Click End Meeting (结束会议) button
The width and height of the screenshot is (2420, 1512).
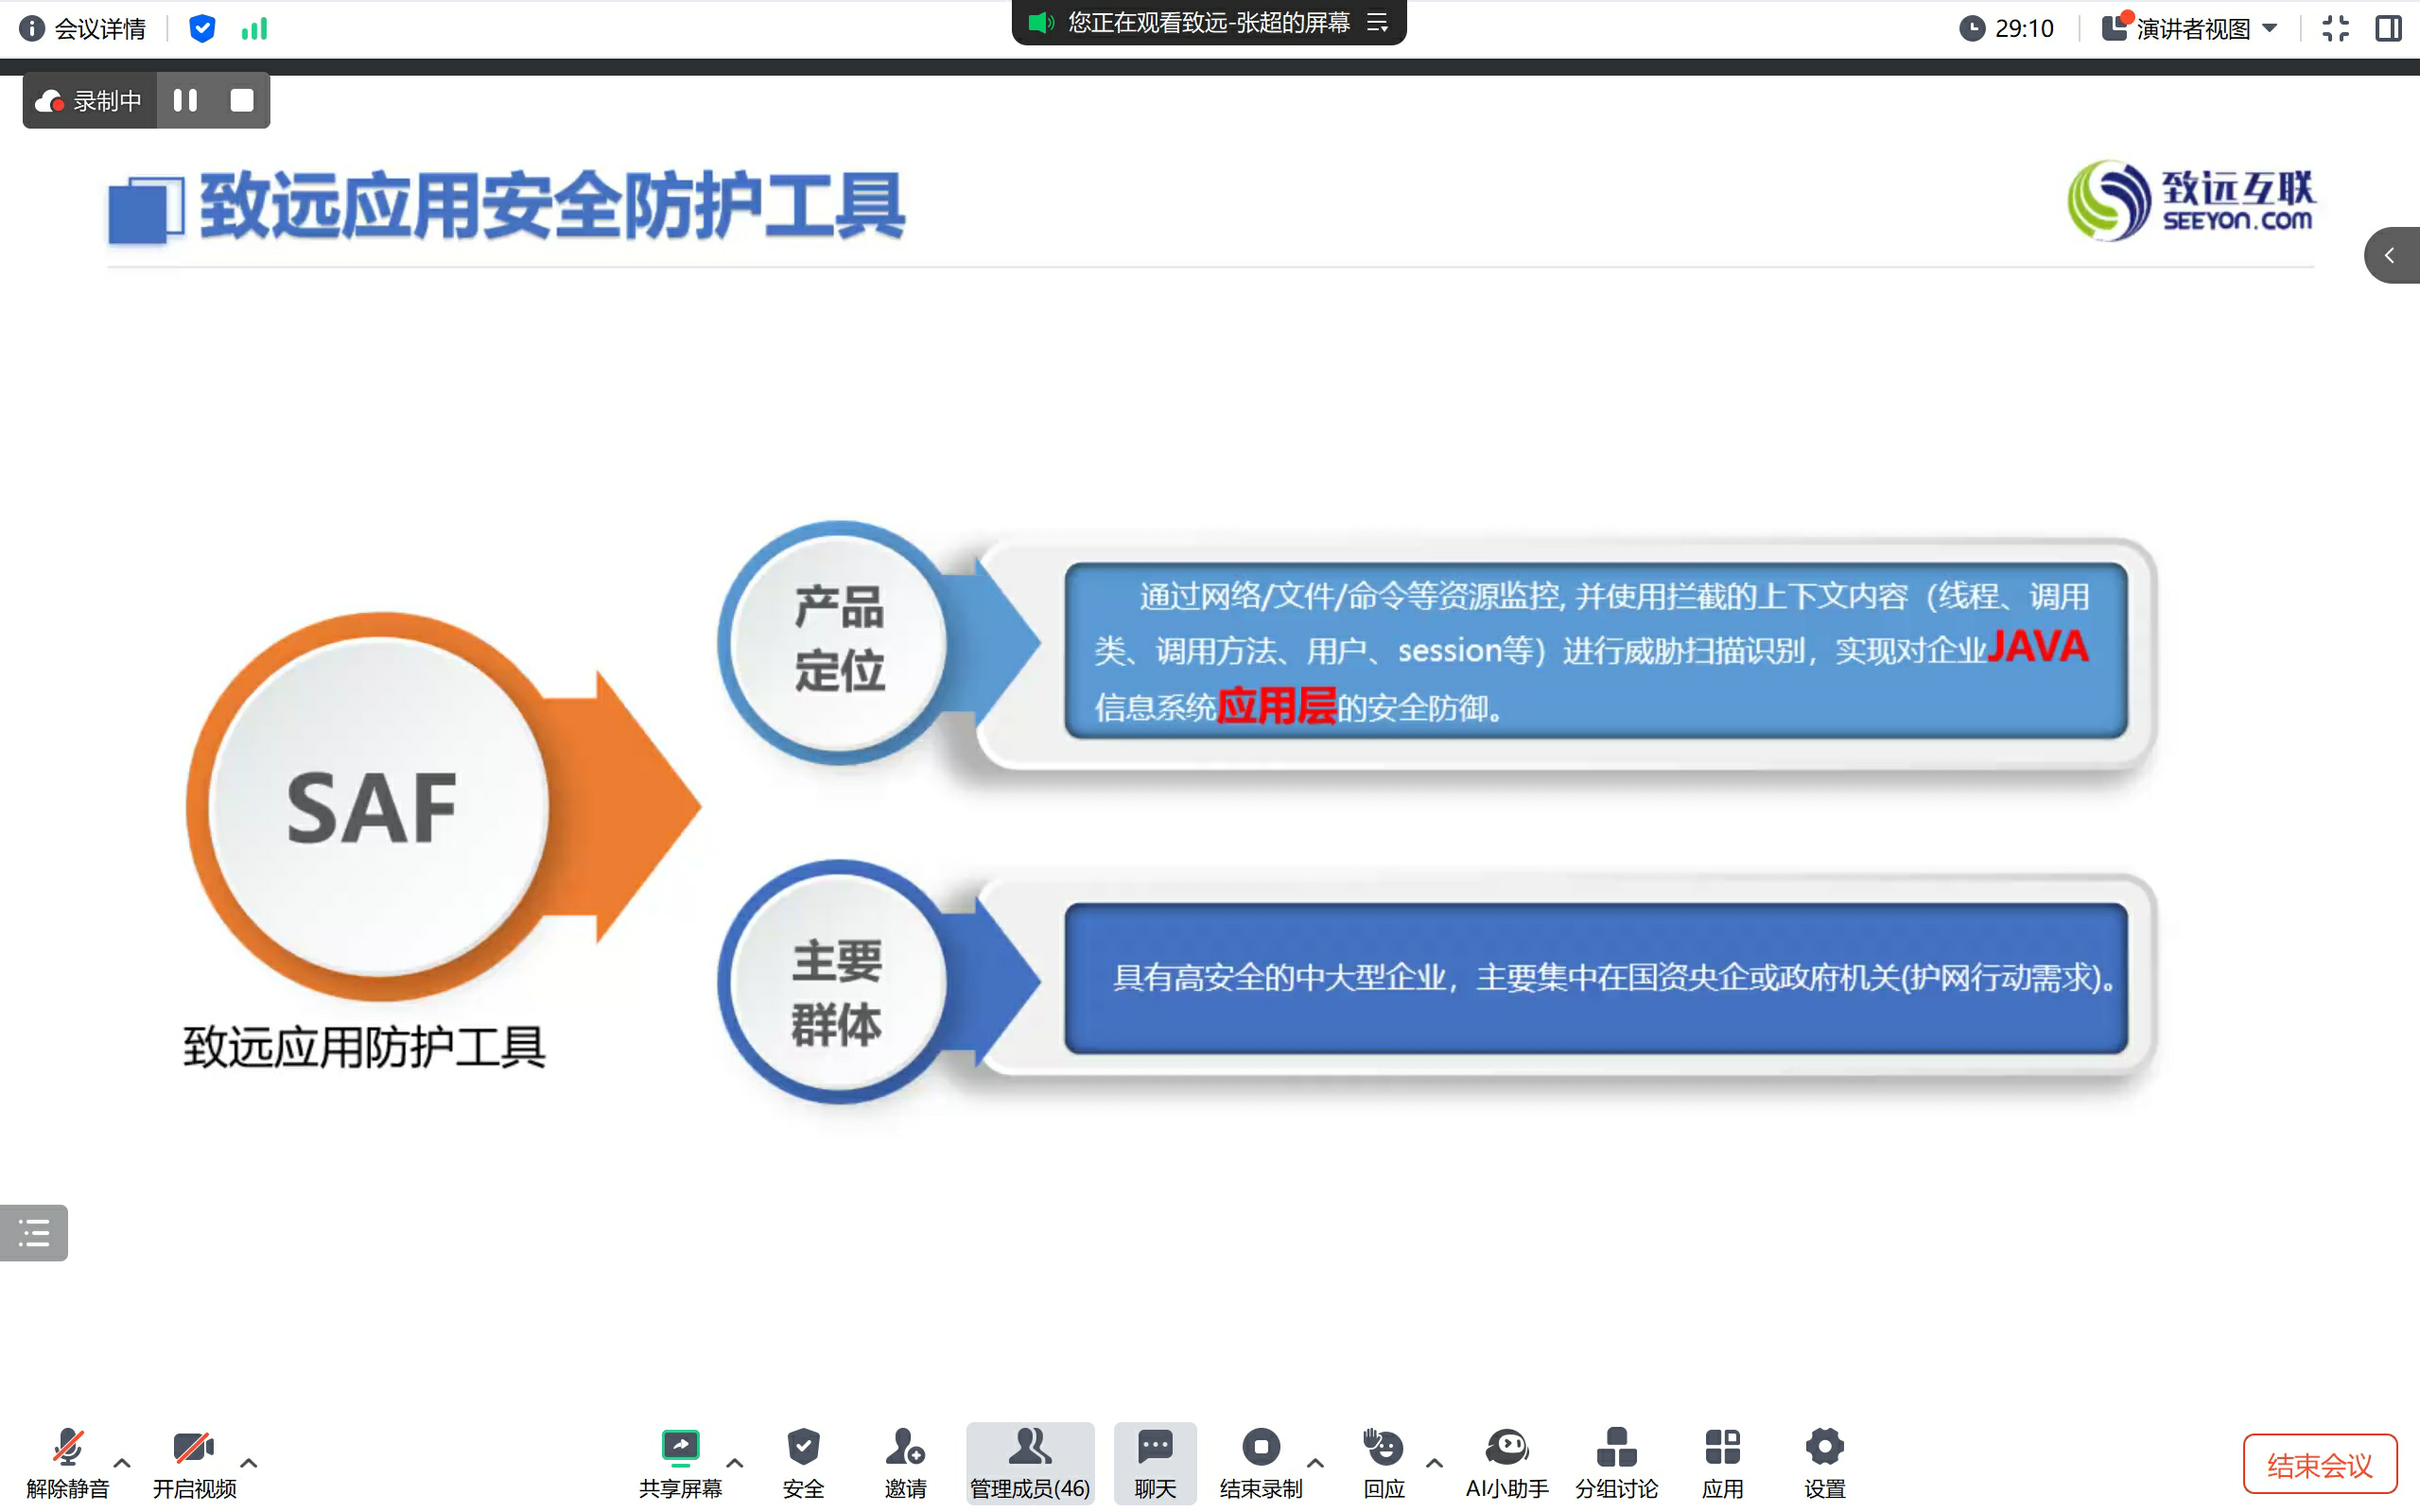coord(2319,1465)
